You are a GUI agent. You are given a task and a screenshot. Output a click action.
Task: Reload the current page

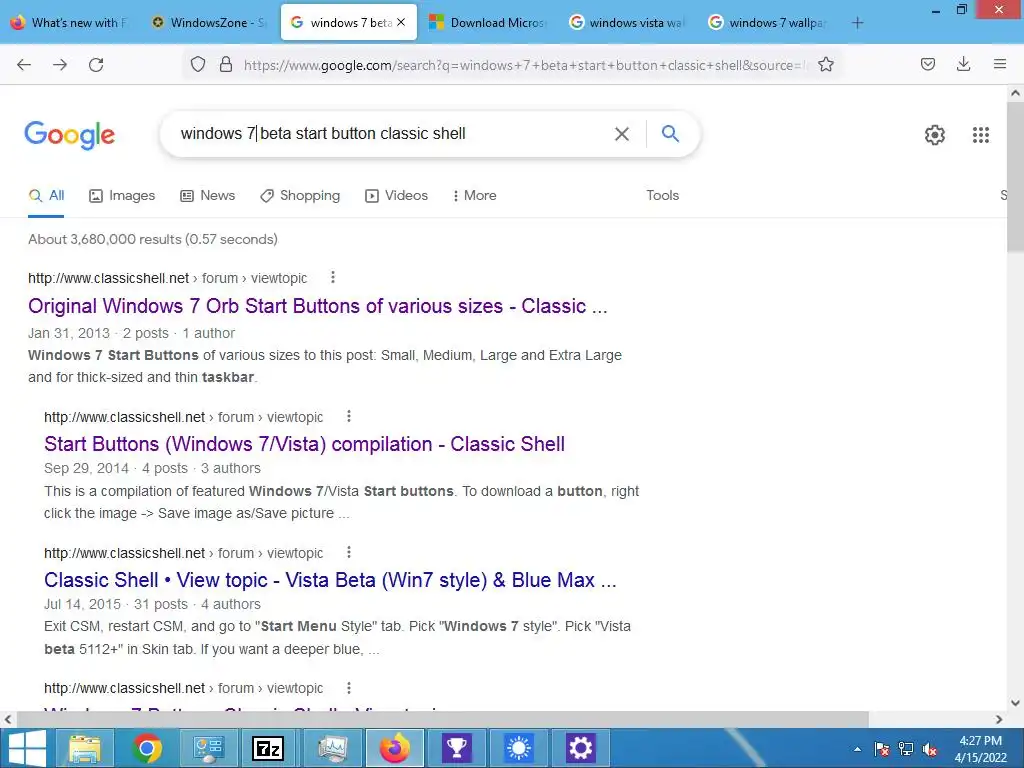point(96,65)
